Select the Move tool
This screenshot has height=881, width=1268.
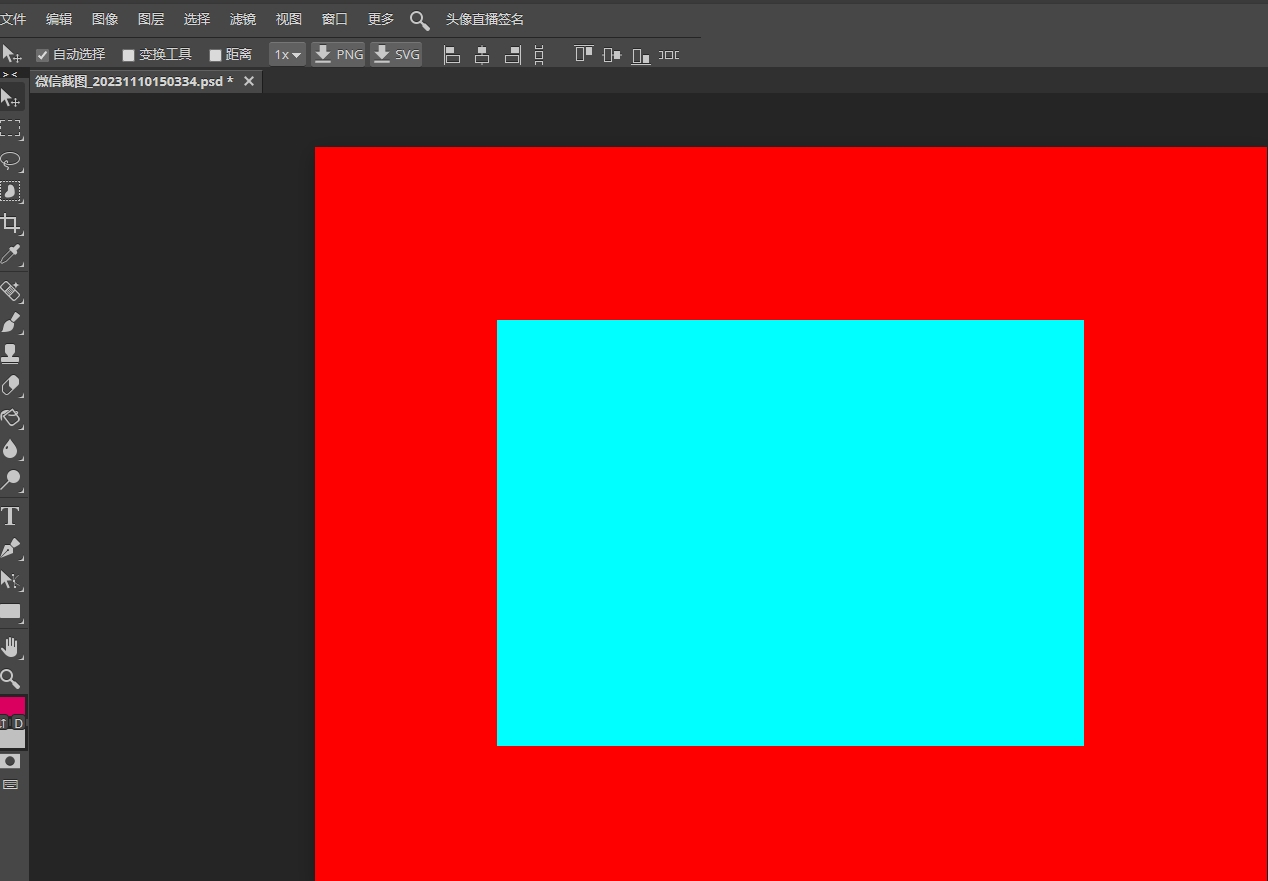click(12, 97)
